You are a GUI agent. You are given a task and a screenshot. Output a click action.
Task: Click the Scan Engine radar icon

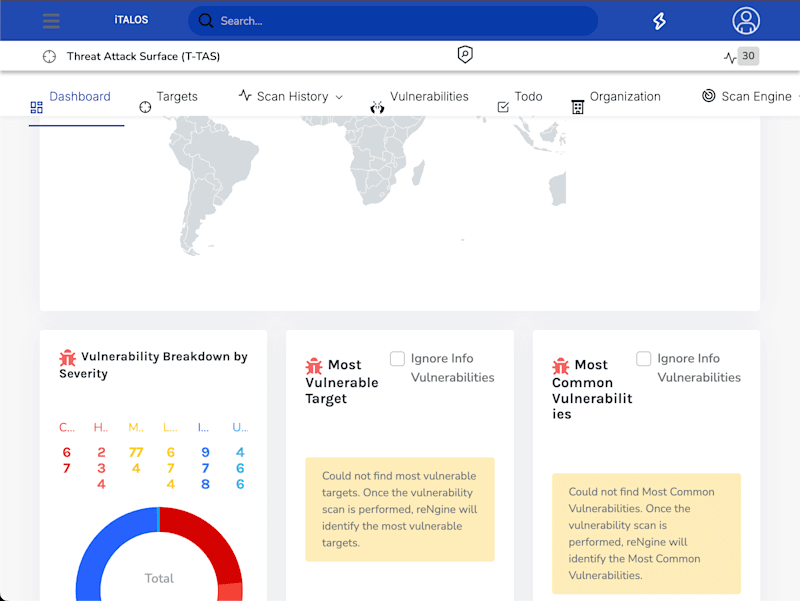click(709, 95)
